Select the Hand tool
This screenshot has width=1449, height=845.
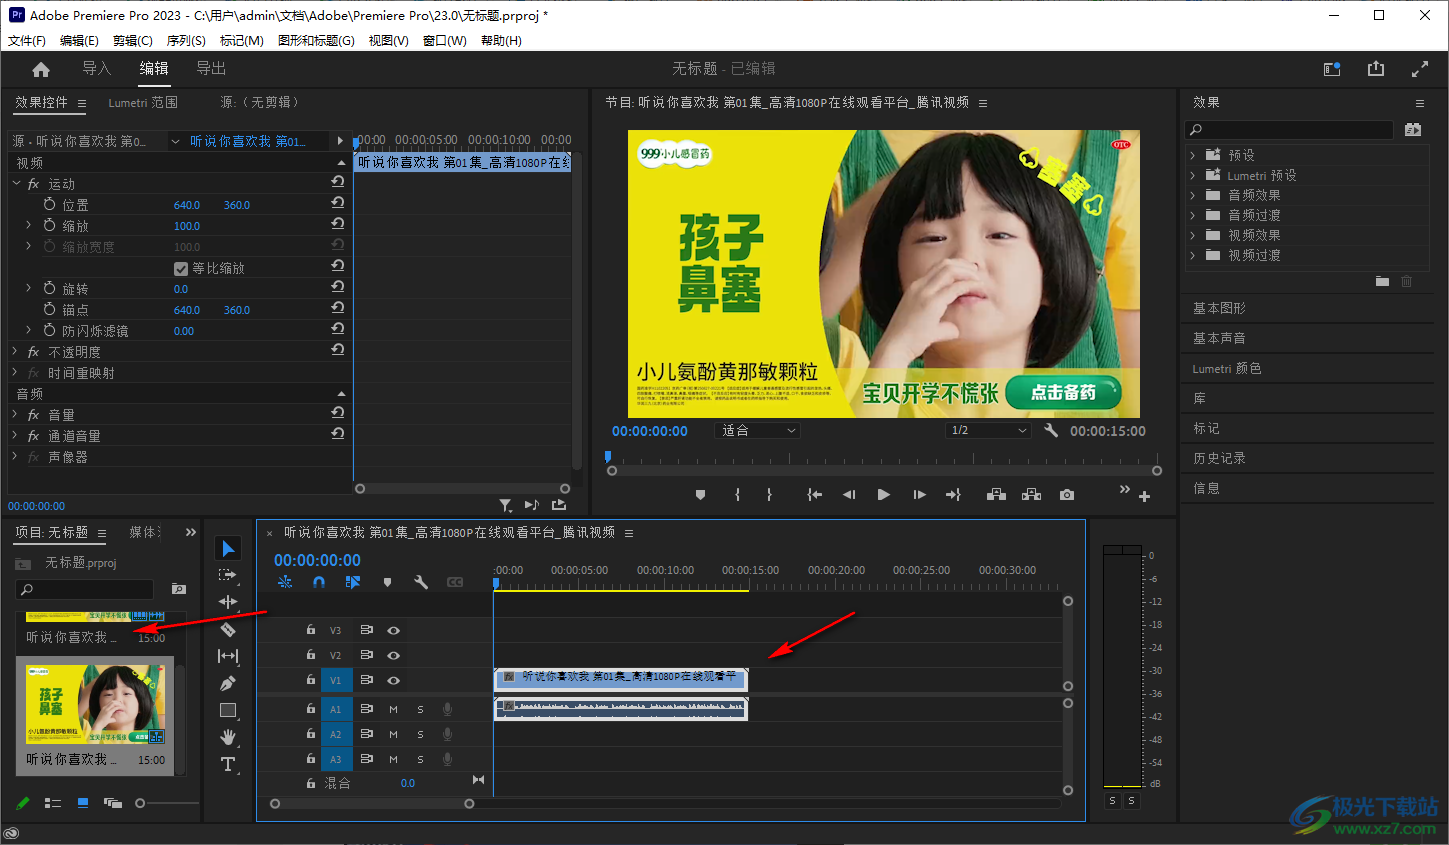pyautogui.click(x=228, y=737)
